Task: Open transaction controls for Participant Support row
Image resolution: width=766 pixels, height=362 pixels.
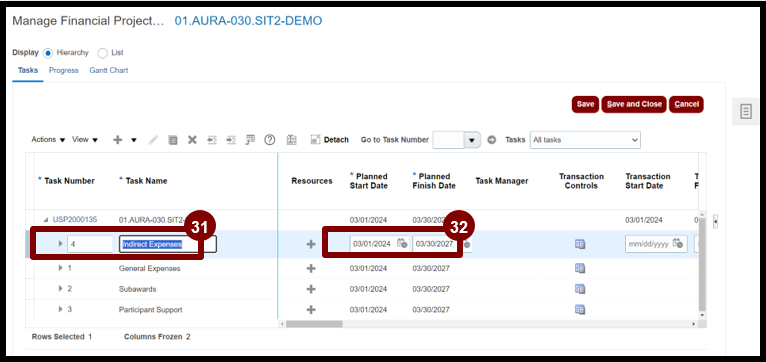Action: point(580,310)
